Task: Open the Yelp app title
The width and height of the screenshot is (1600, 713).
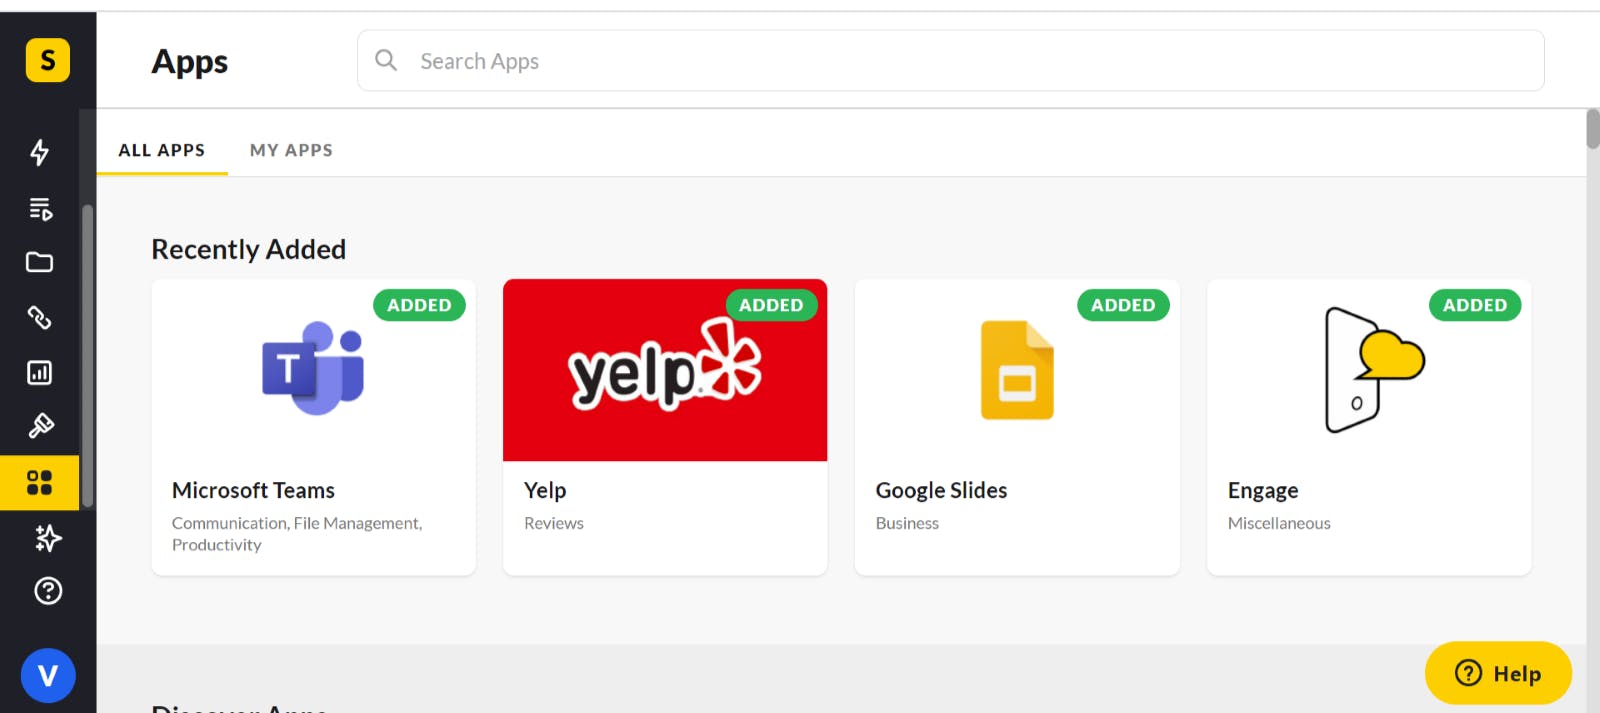Action: pyautogui.click(x=545, y=490)
